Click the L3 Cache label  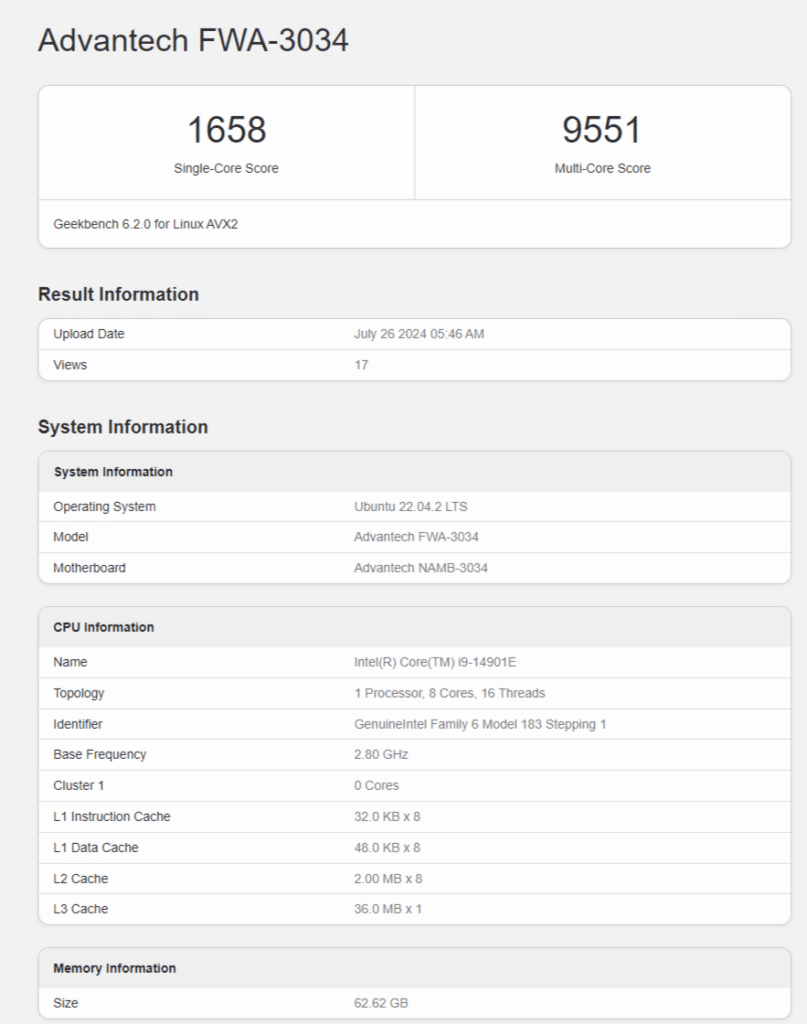click(x=80, y=909)
